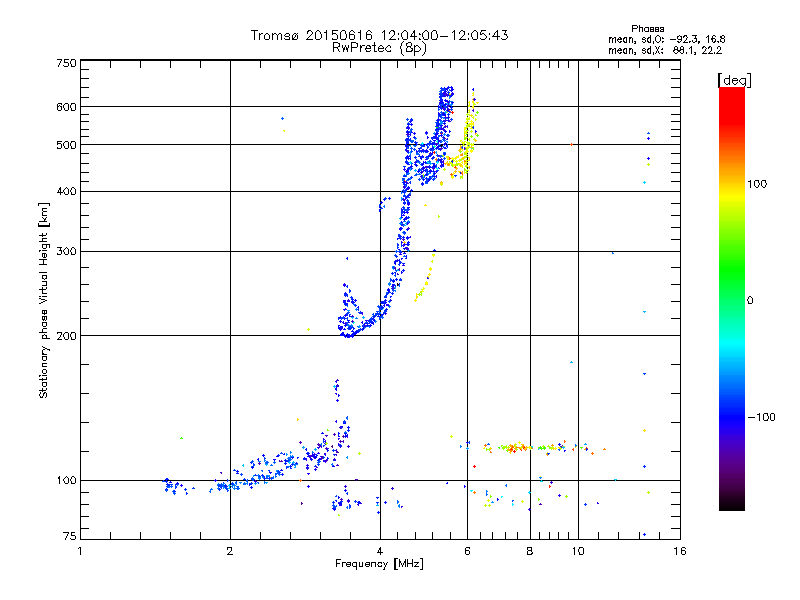Click the "Frequency [MHz]" axis label
This screenshot has height=600, width=800.
(379, 564)
